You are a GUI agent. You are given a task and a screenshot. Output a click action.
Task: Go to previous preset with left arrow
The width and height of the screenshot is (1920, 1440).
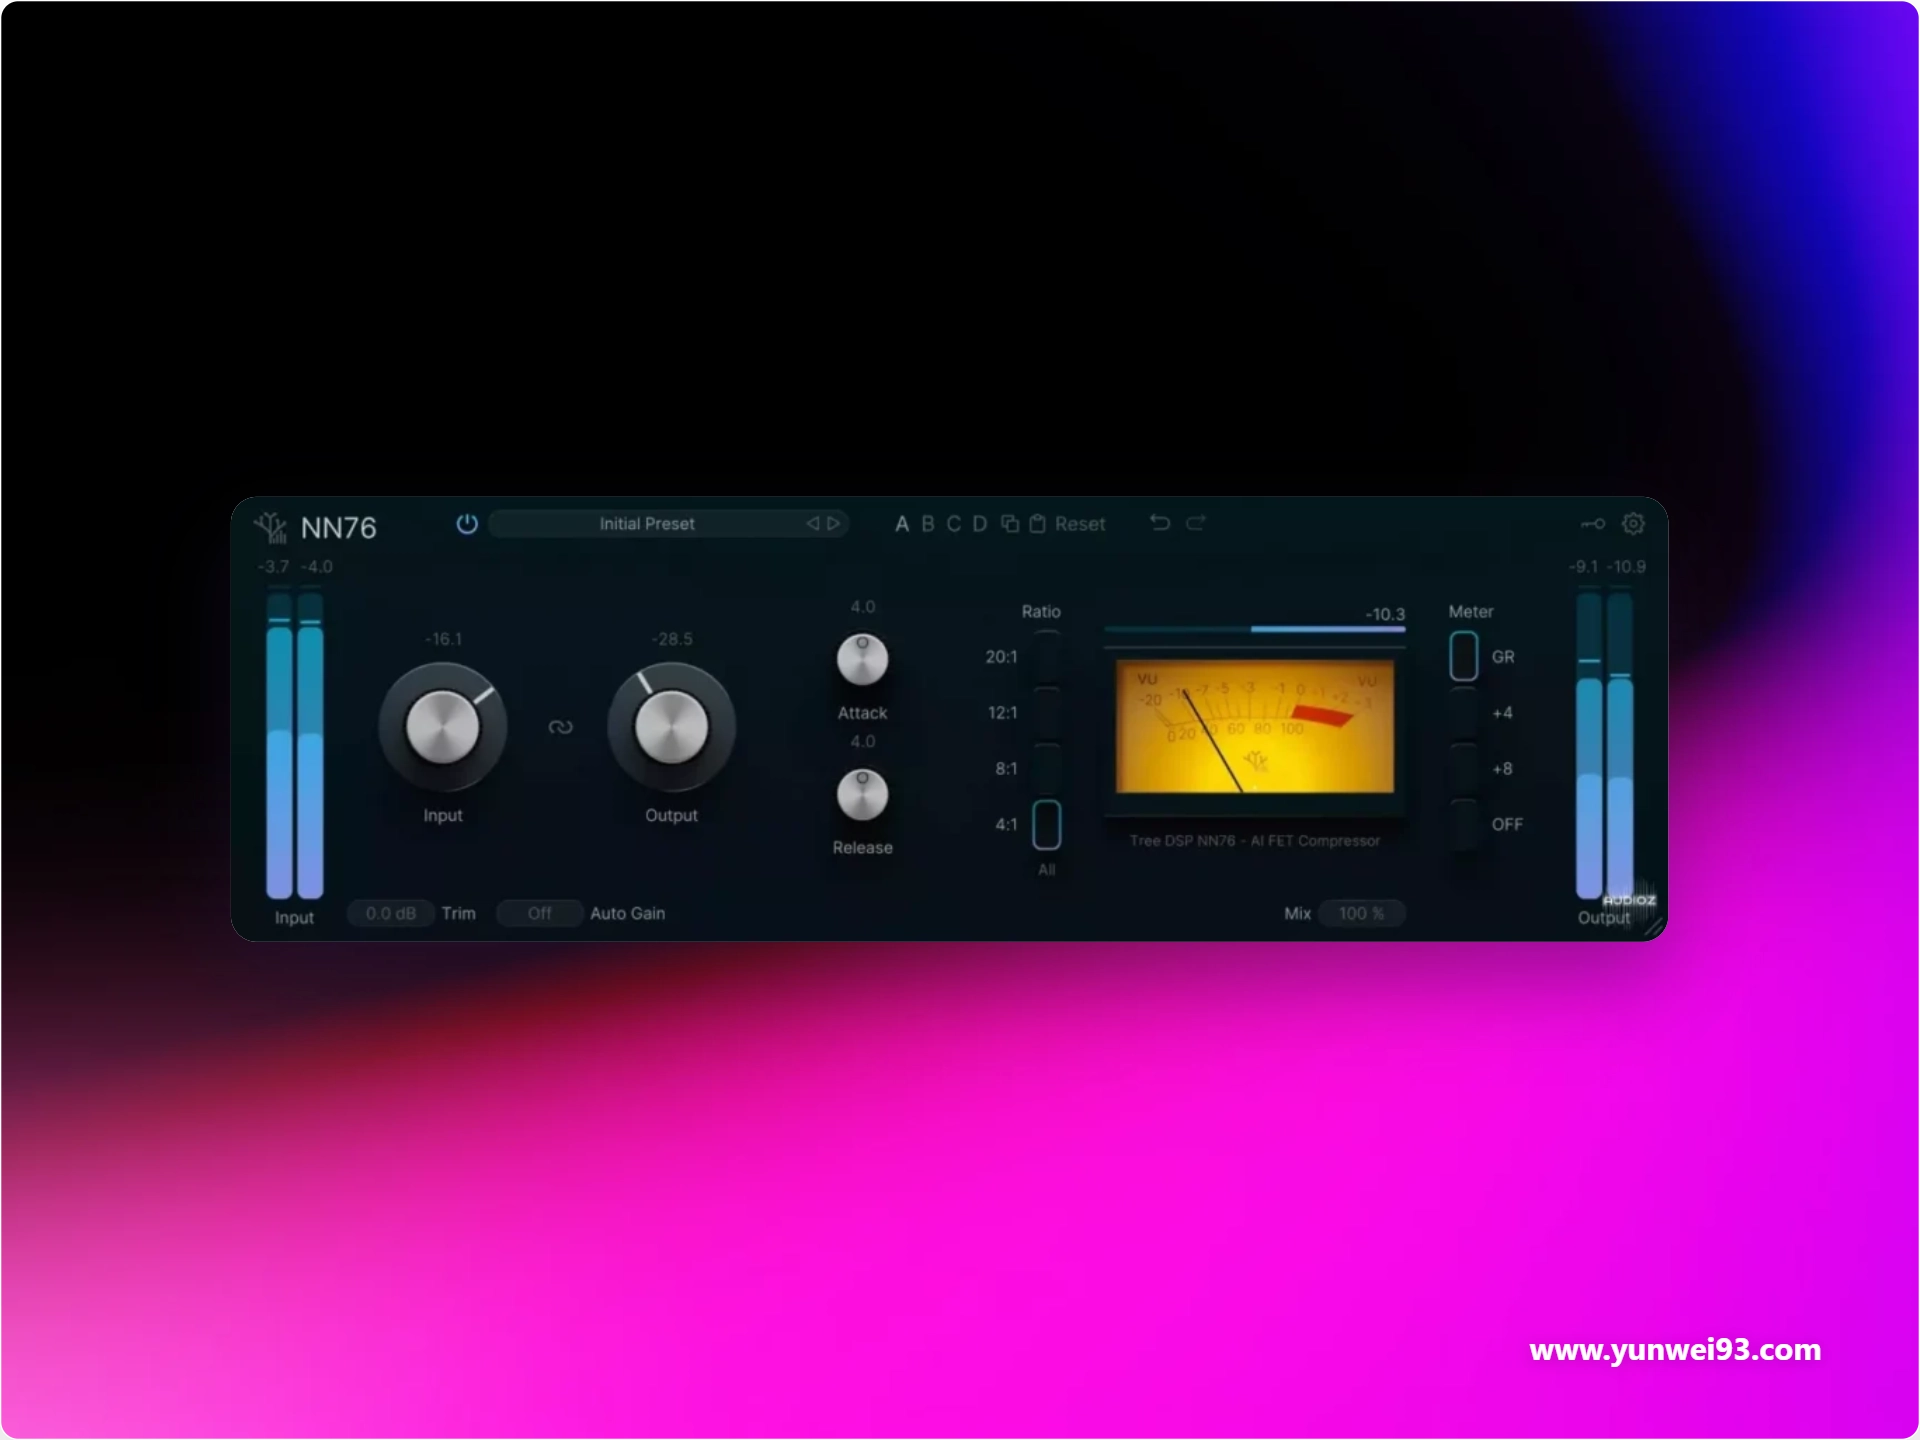coord(812,524)
